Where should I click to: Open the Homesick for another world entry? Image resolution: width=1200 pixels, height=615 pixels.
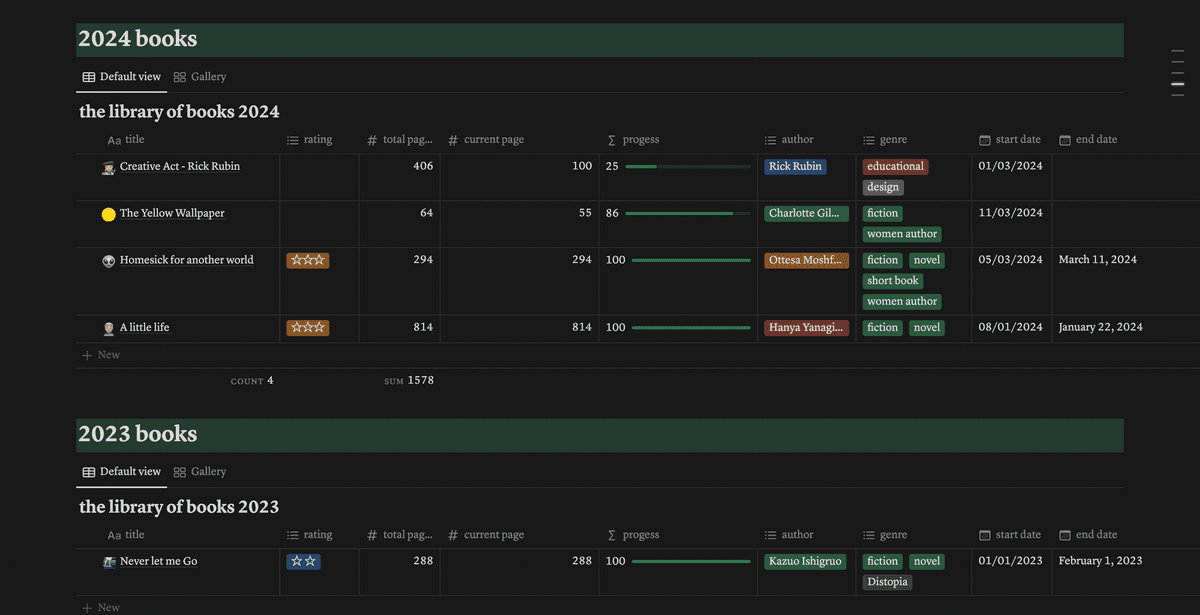point(186,260)
